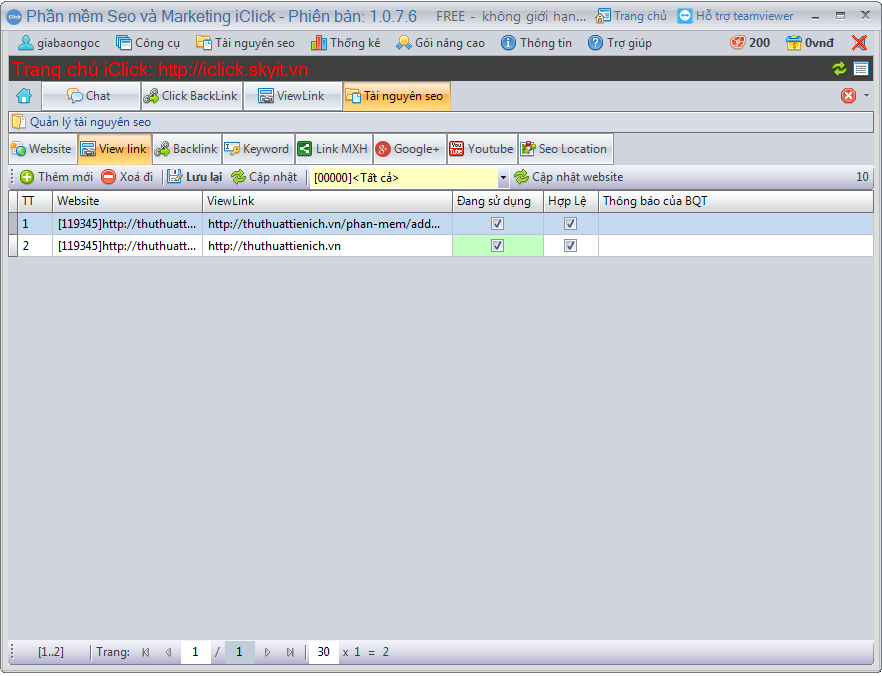Open Hỗ trợ teamviewer link
Image resolution: width=882 pixels, height=676 pixels.
coord(735,16)
